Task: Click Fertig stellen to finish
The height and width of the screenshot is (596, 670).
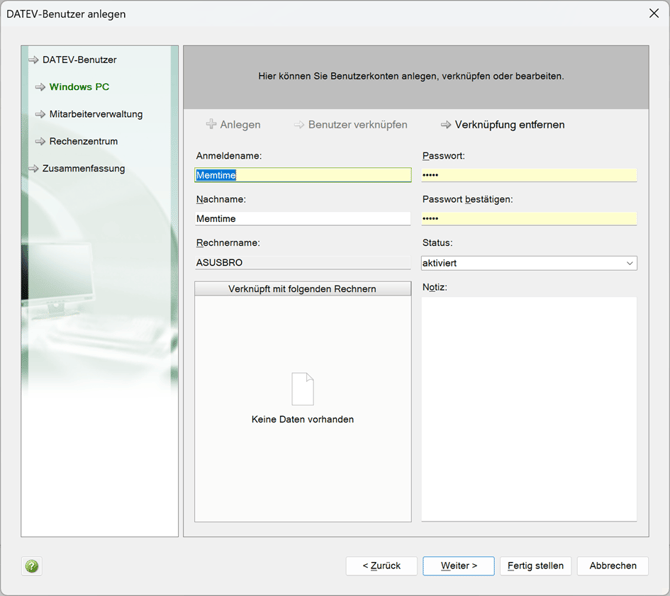Action: 535,566
